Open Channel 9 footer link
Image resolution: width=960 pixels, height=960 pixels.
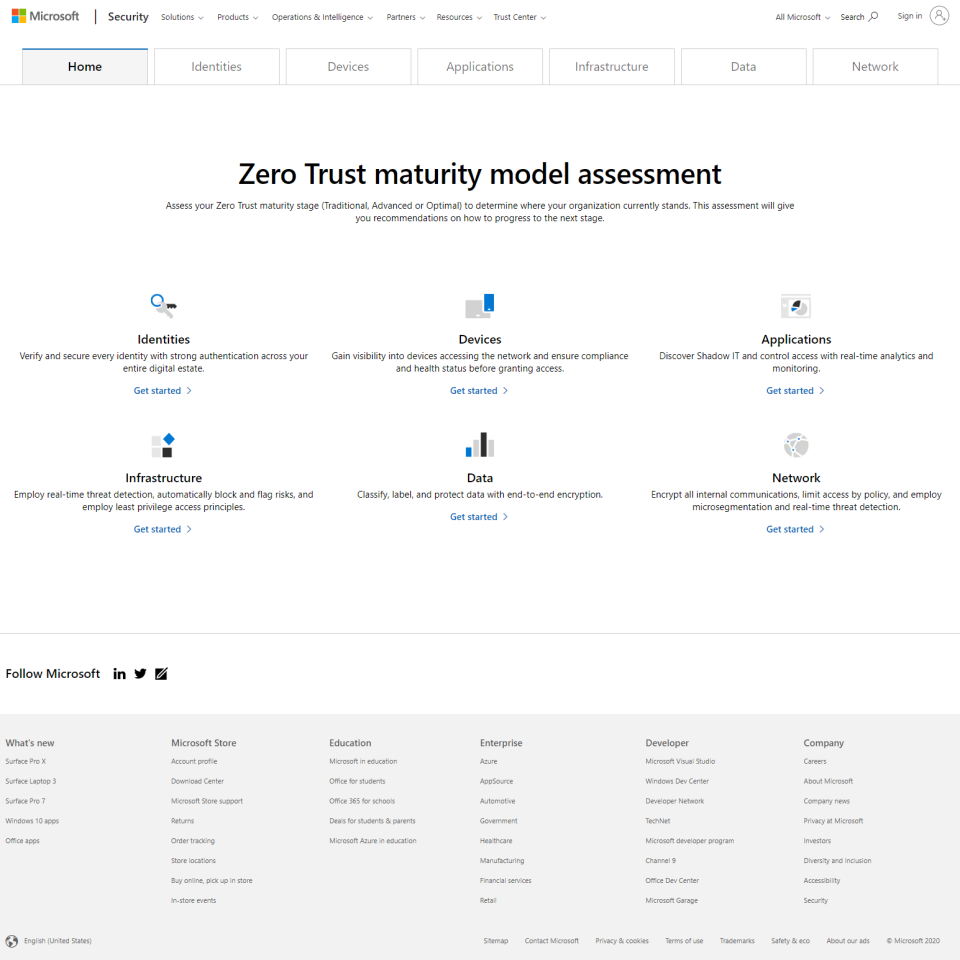pos(661,861)
